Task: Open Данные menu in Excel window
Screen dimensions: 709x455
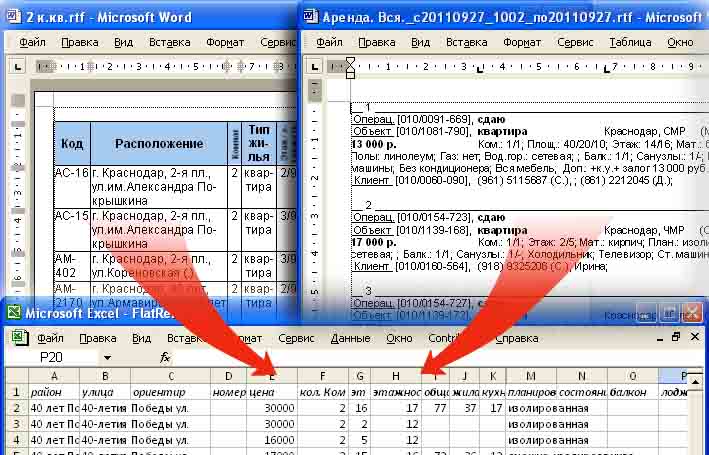Action: point(350,338)
